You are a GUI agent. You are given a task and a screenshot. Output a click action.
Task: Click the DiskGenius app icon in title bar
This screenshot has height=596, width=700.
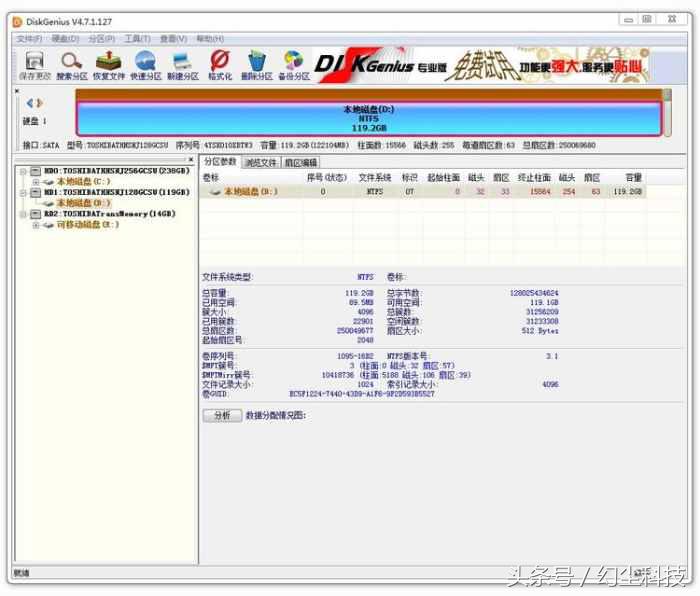coord(17,21)
